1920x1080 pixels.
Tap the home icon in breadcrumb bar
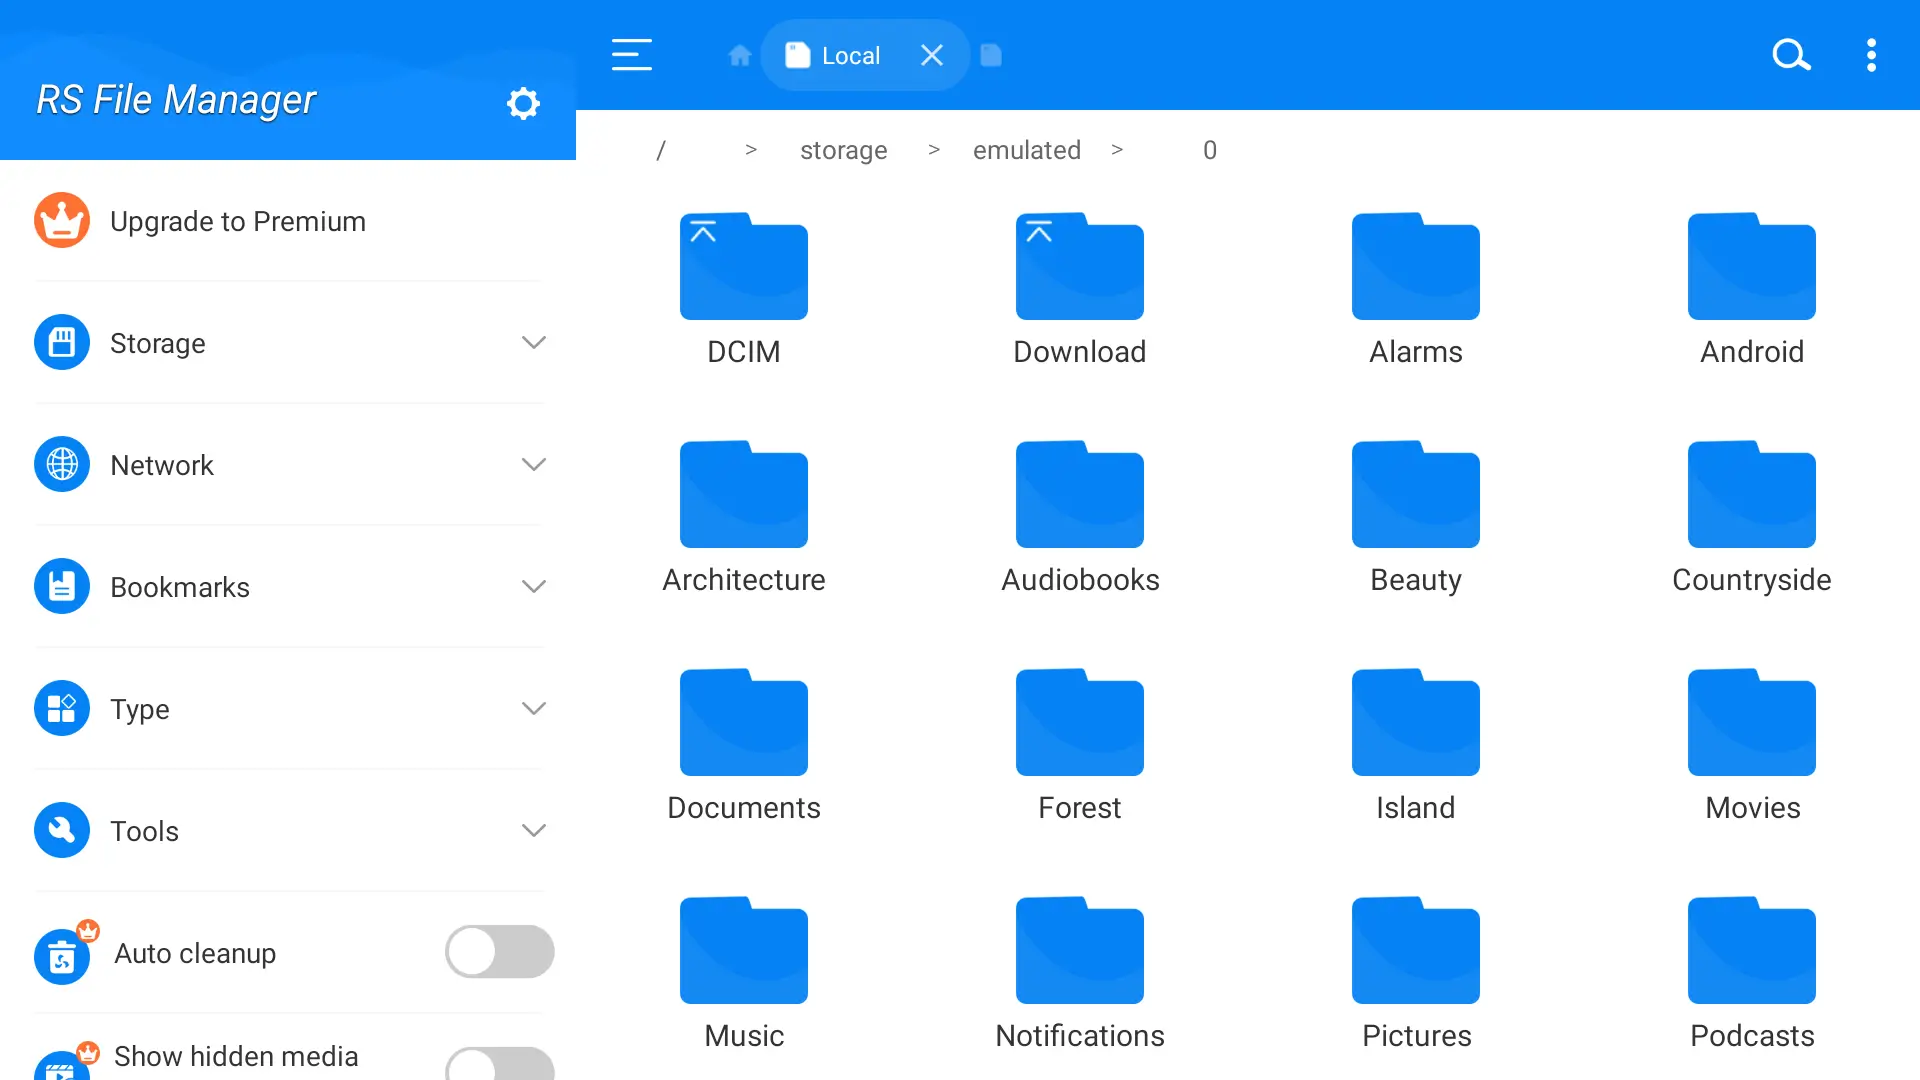point(739,55)
